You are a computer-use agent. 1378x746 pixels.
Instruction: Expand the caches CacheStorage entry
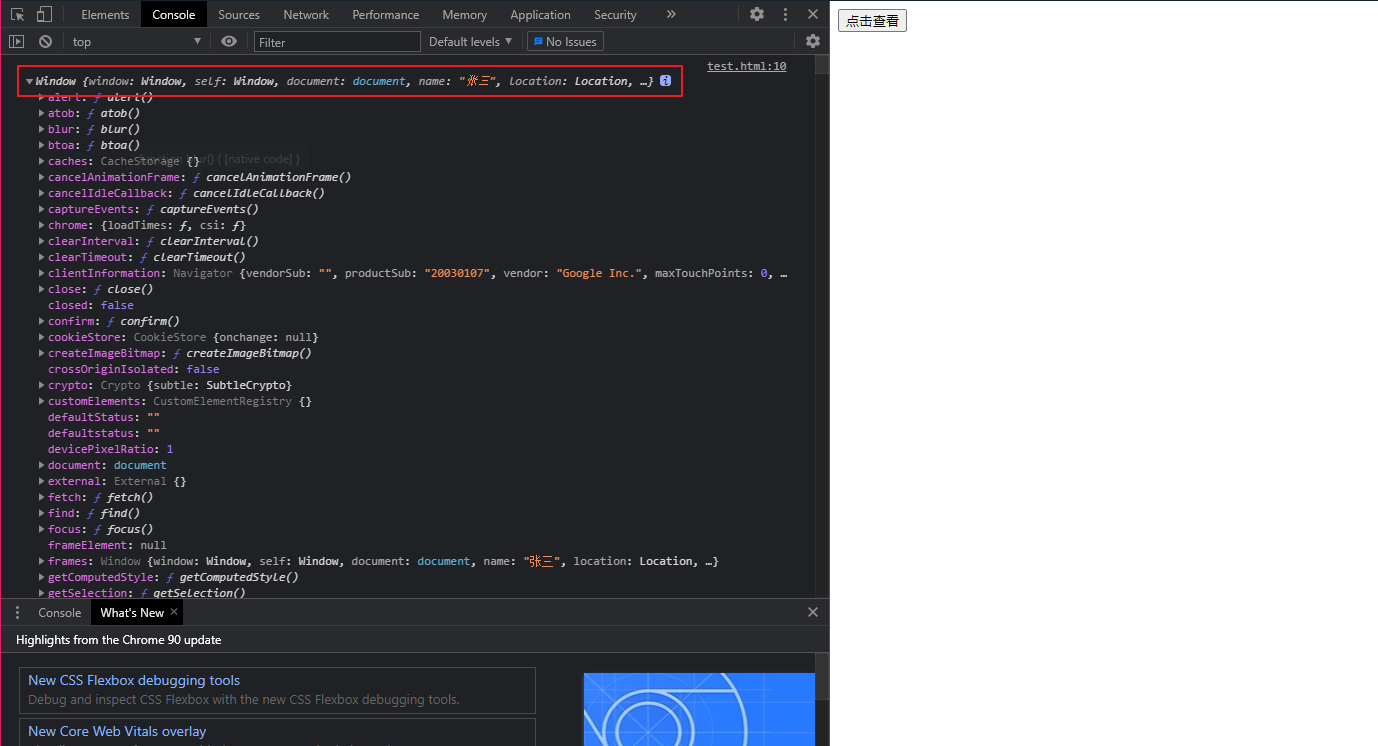point(42,161)
